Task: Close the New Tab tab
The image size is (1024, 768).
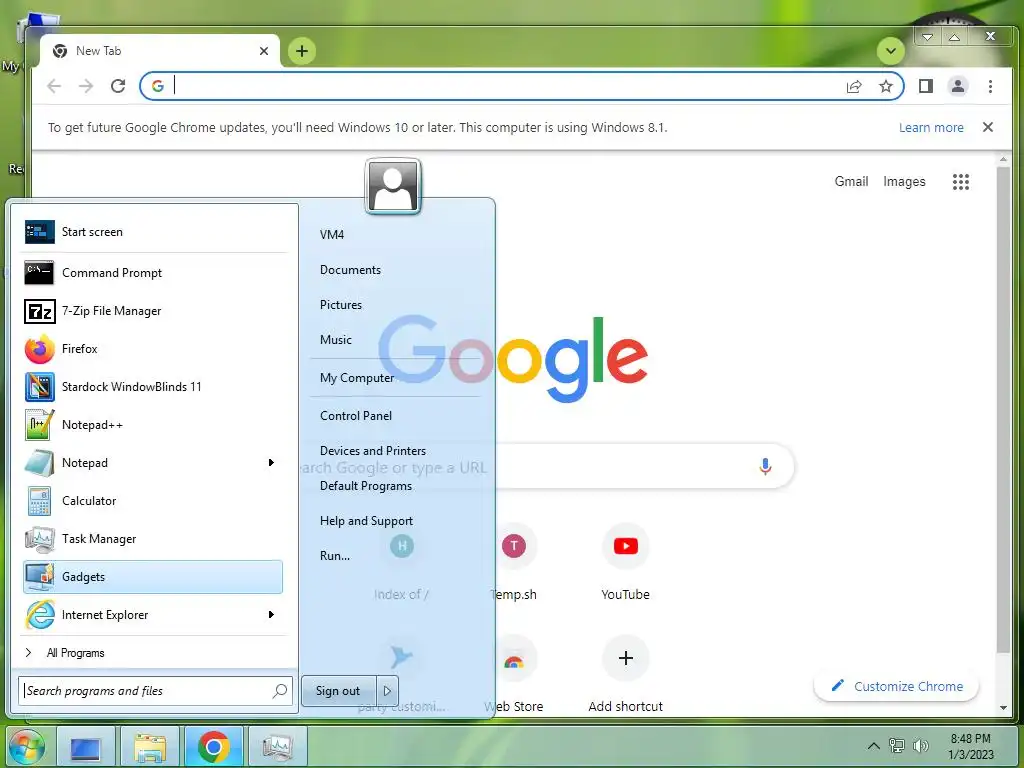Action: coord(264,51)
